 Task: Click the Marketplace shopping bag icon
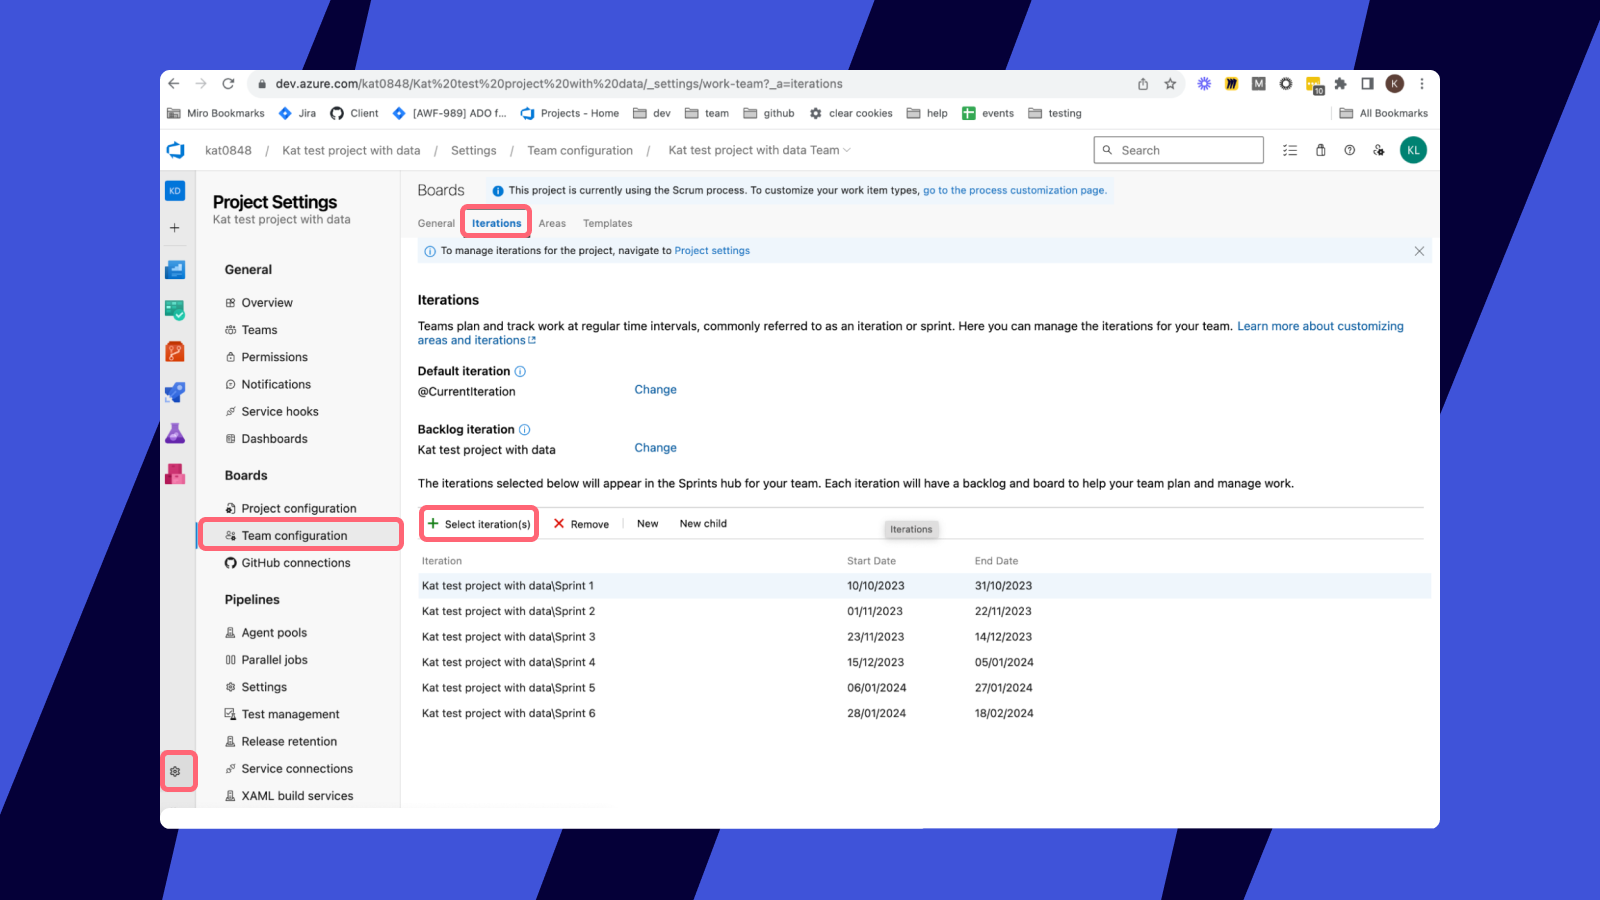1321,150
